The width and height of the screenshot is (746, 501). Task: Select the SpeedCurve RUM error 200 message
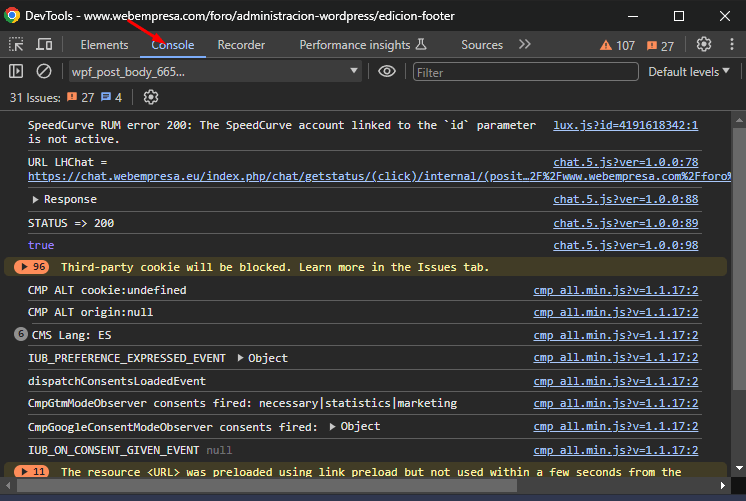point(282,132)
